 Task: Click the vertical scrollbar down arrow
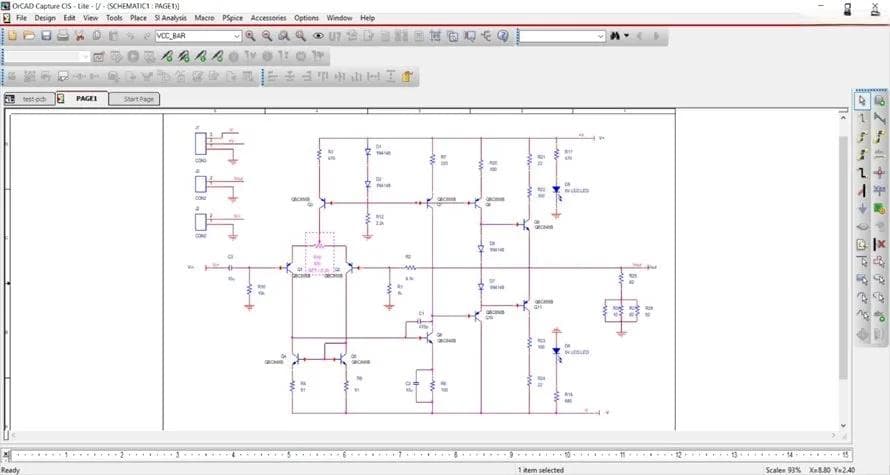[x=843, y=426]
